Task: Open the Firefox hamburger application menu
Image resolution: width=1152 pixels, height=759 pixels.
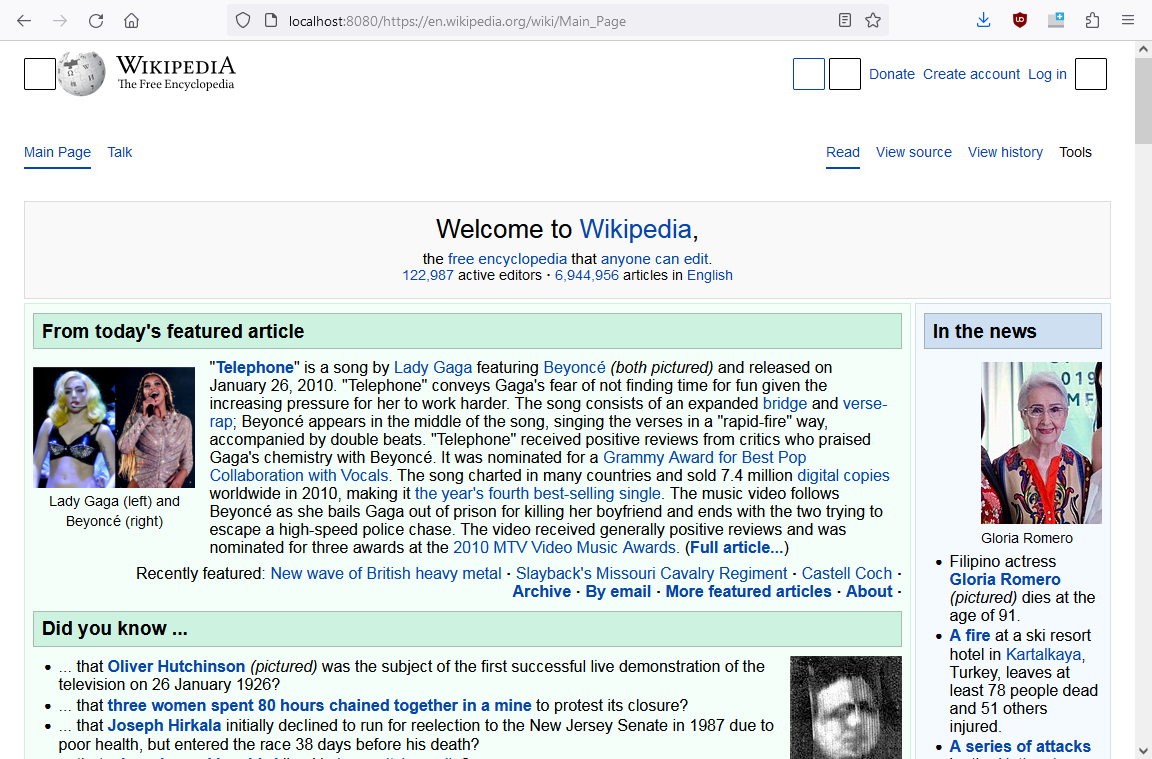Action: [1128, 21]
